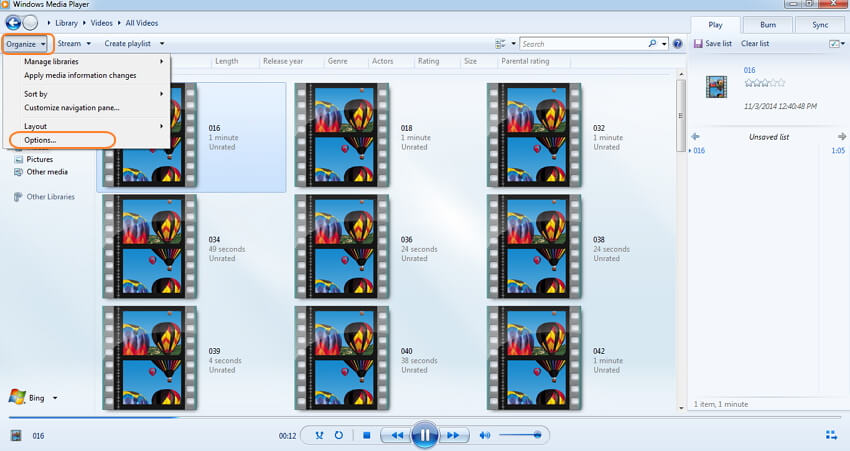This screenshot has width=850, height=451.
Task: Switch to Now Playing view
Action: click(x=831, y=435)
